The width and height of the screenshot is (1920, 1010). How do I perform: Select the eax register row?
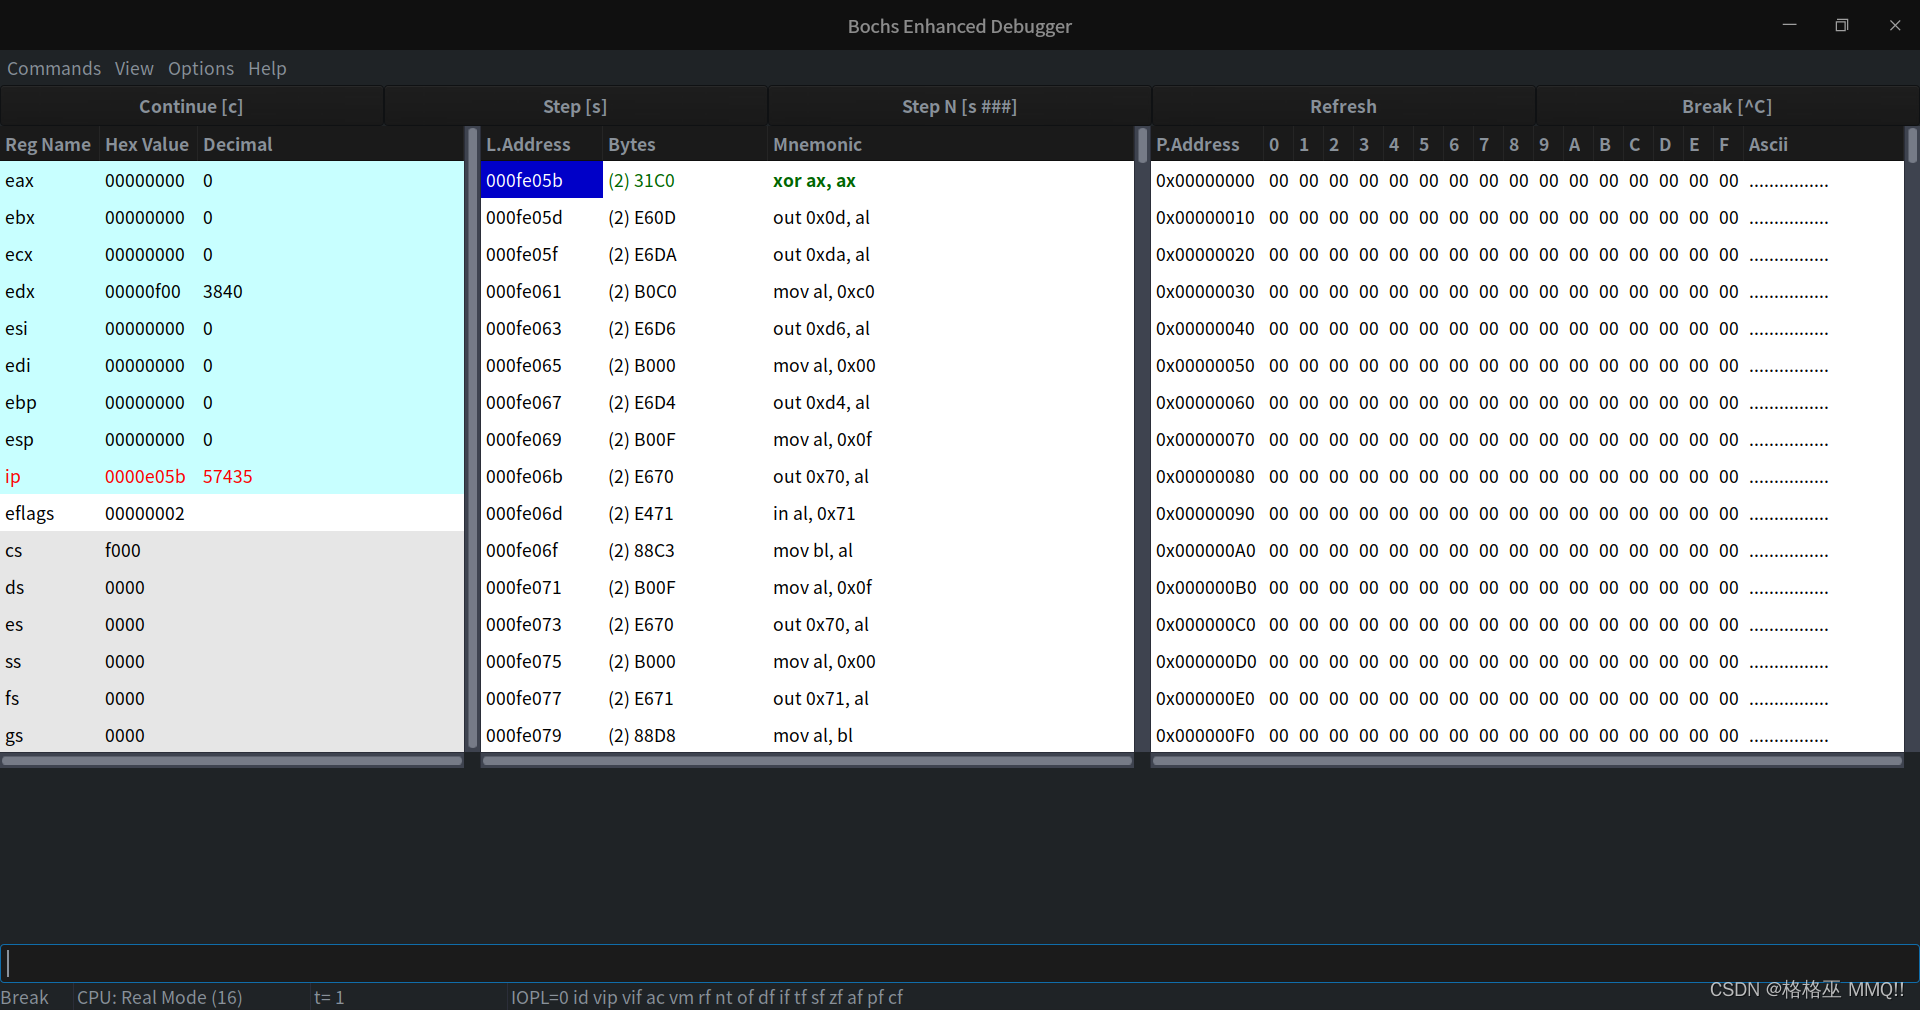pos(232,180)
